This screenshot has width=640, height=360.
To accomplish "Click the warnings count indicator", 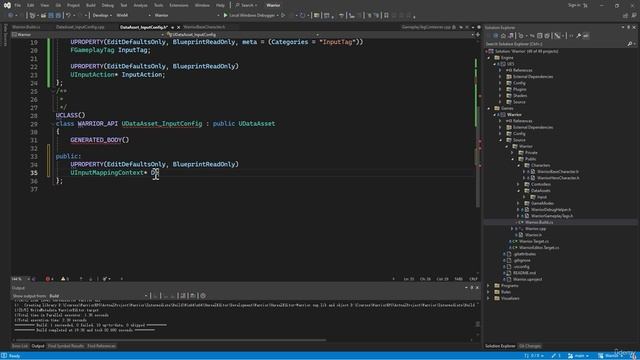I will click(64, 279).
